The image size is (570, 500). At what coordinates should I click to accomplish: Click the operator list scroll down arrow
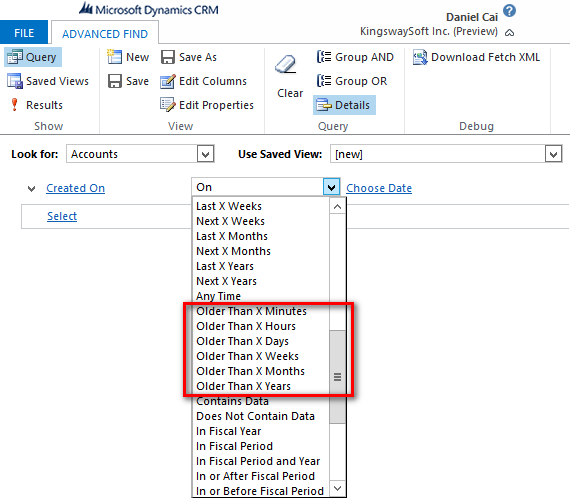pyautogui.click(x=337, y=488)
